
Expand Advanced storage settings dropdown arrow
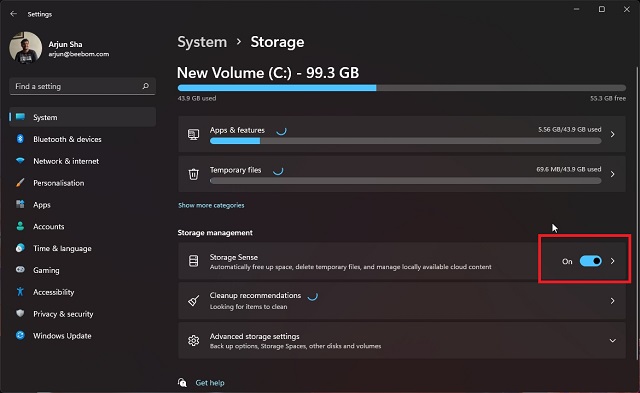(612, 341)
